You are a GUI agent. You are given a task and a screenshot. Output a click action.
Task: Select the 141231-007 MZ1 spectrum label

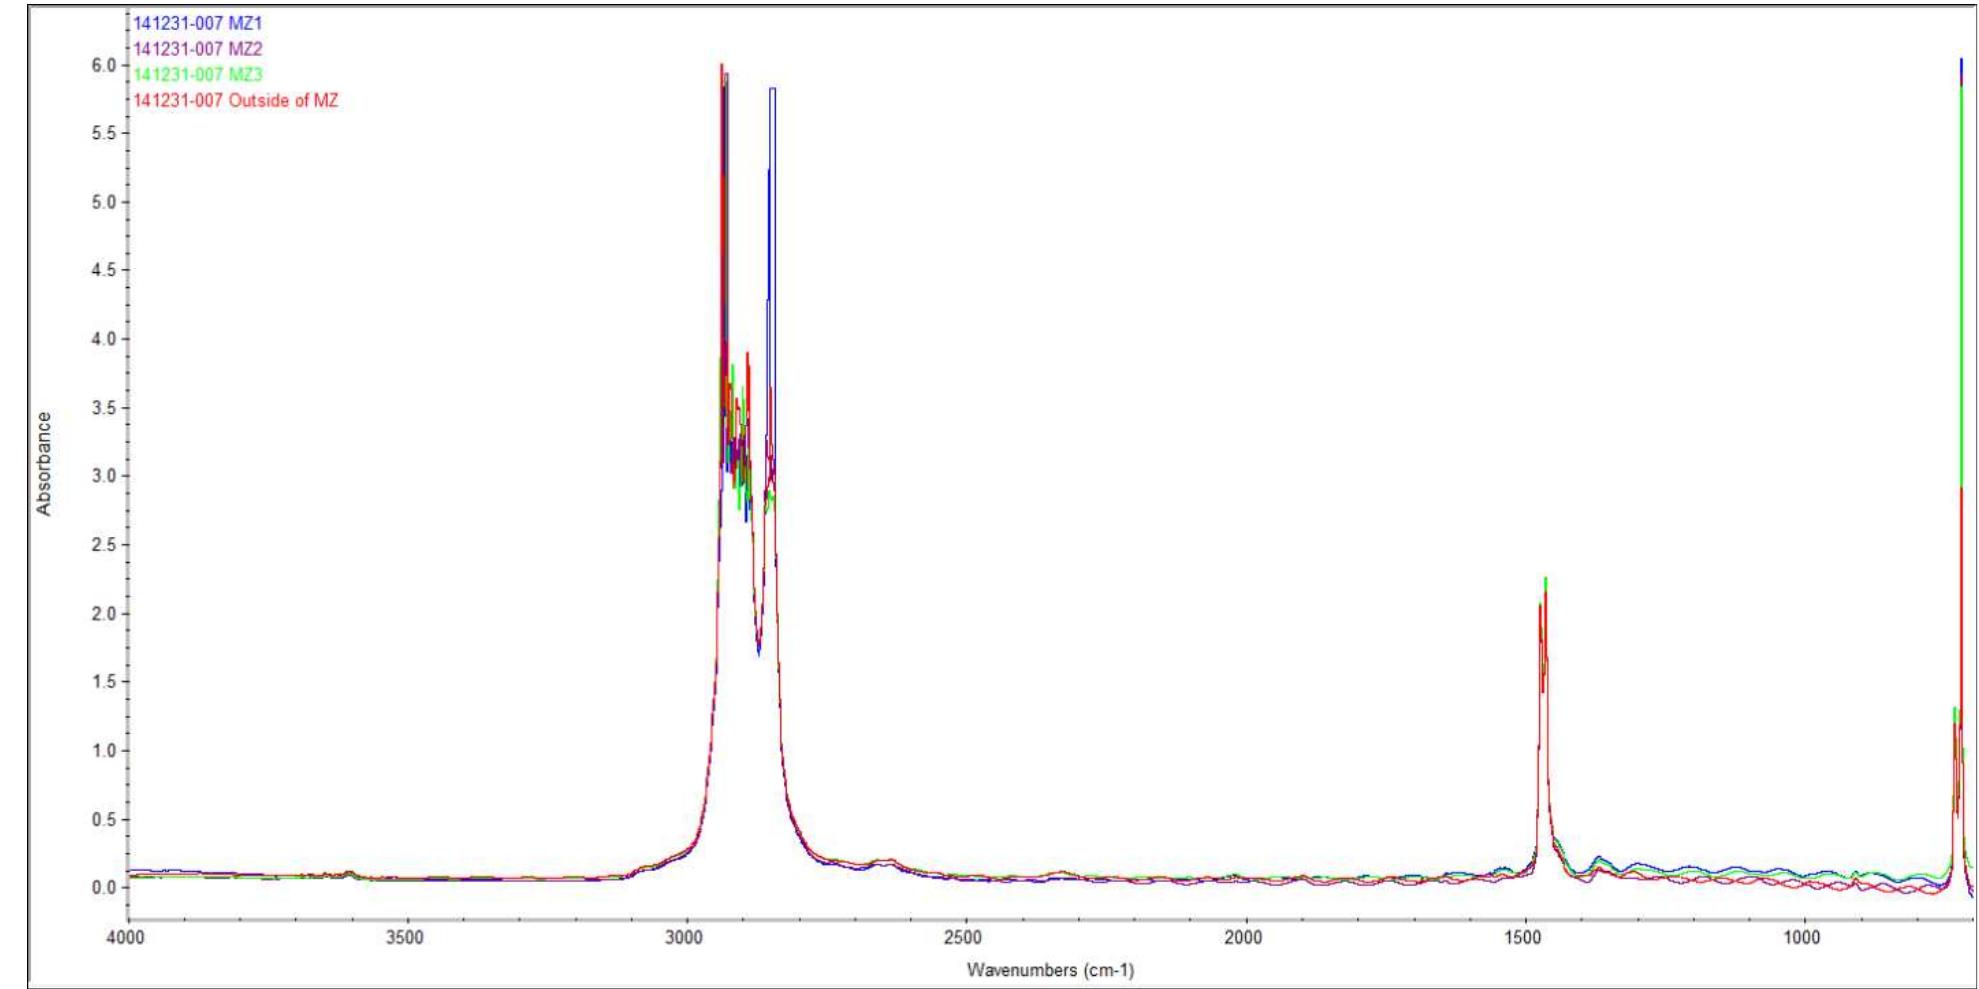tap(198, 23)
